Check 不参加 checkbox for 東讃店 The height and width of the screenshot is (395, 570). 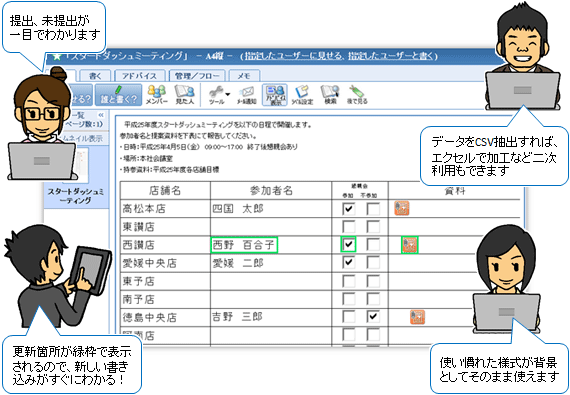[x=373, y=227]
